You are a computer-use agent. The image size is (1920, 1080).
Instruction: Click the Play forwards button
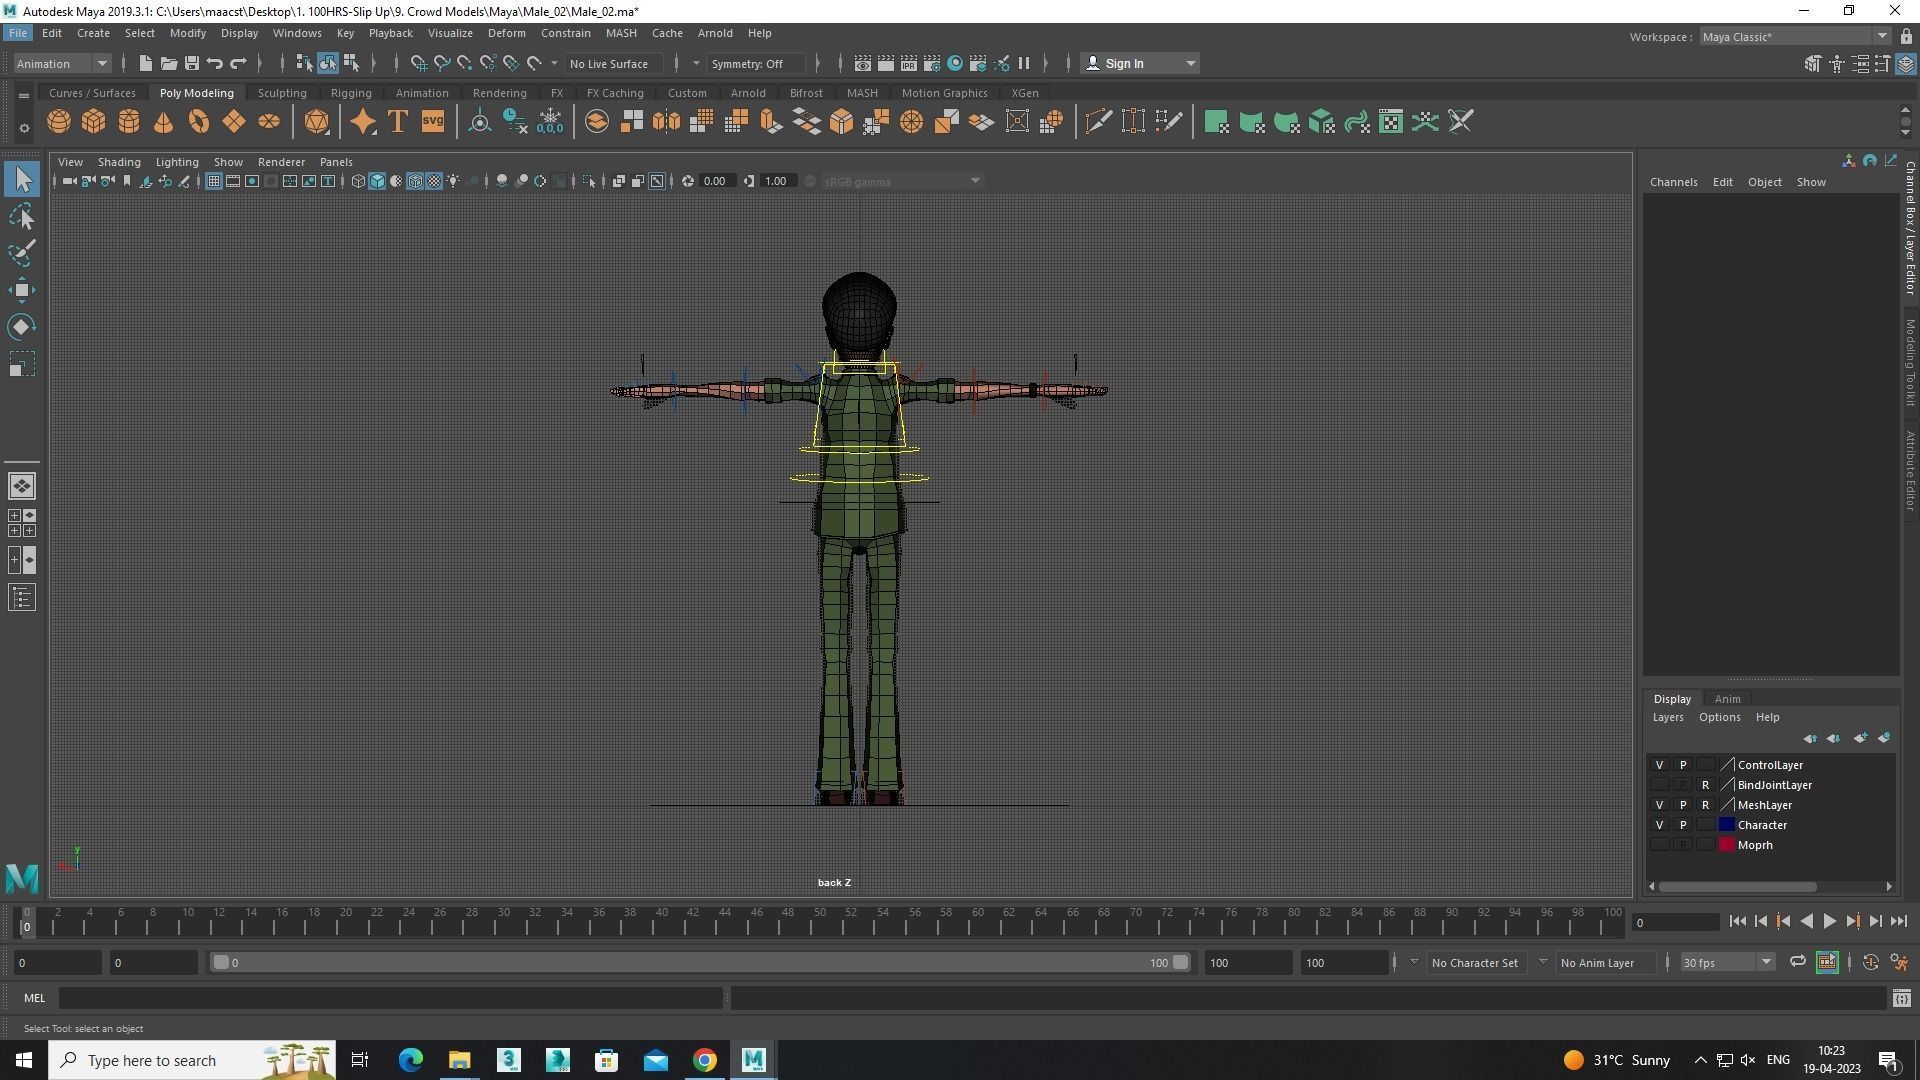pos(1829,922)
